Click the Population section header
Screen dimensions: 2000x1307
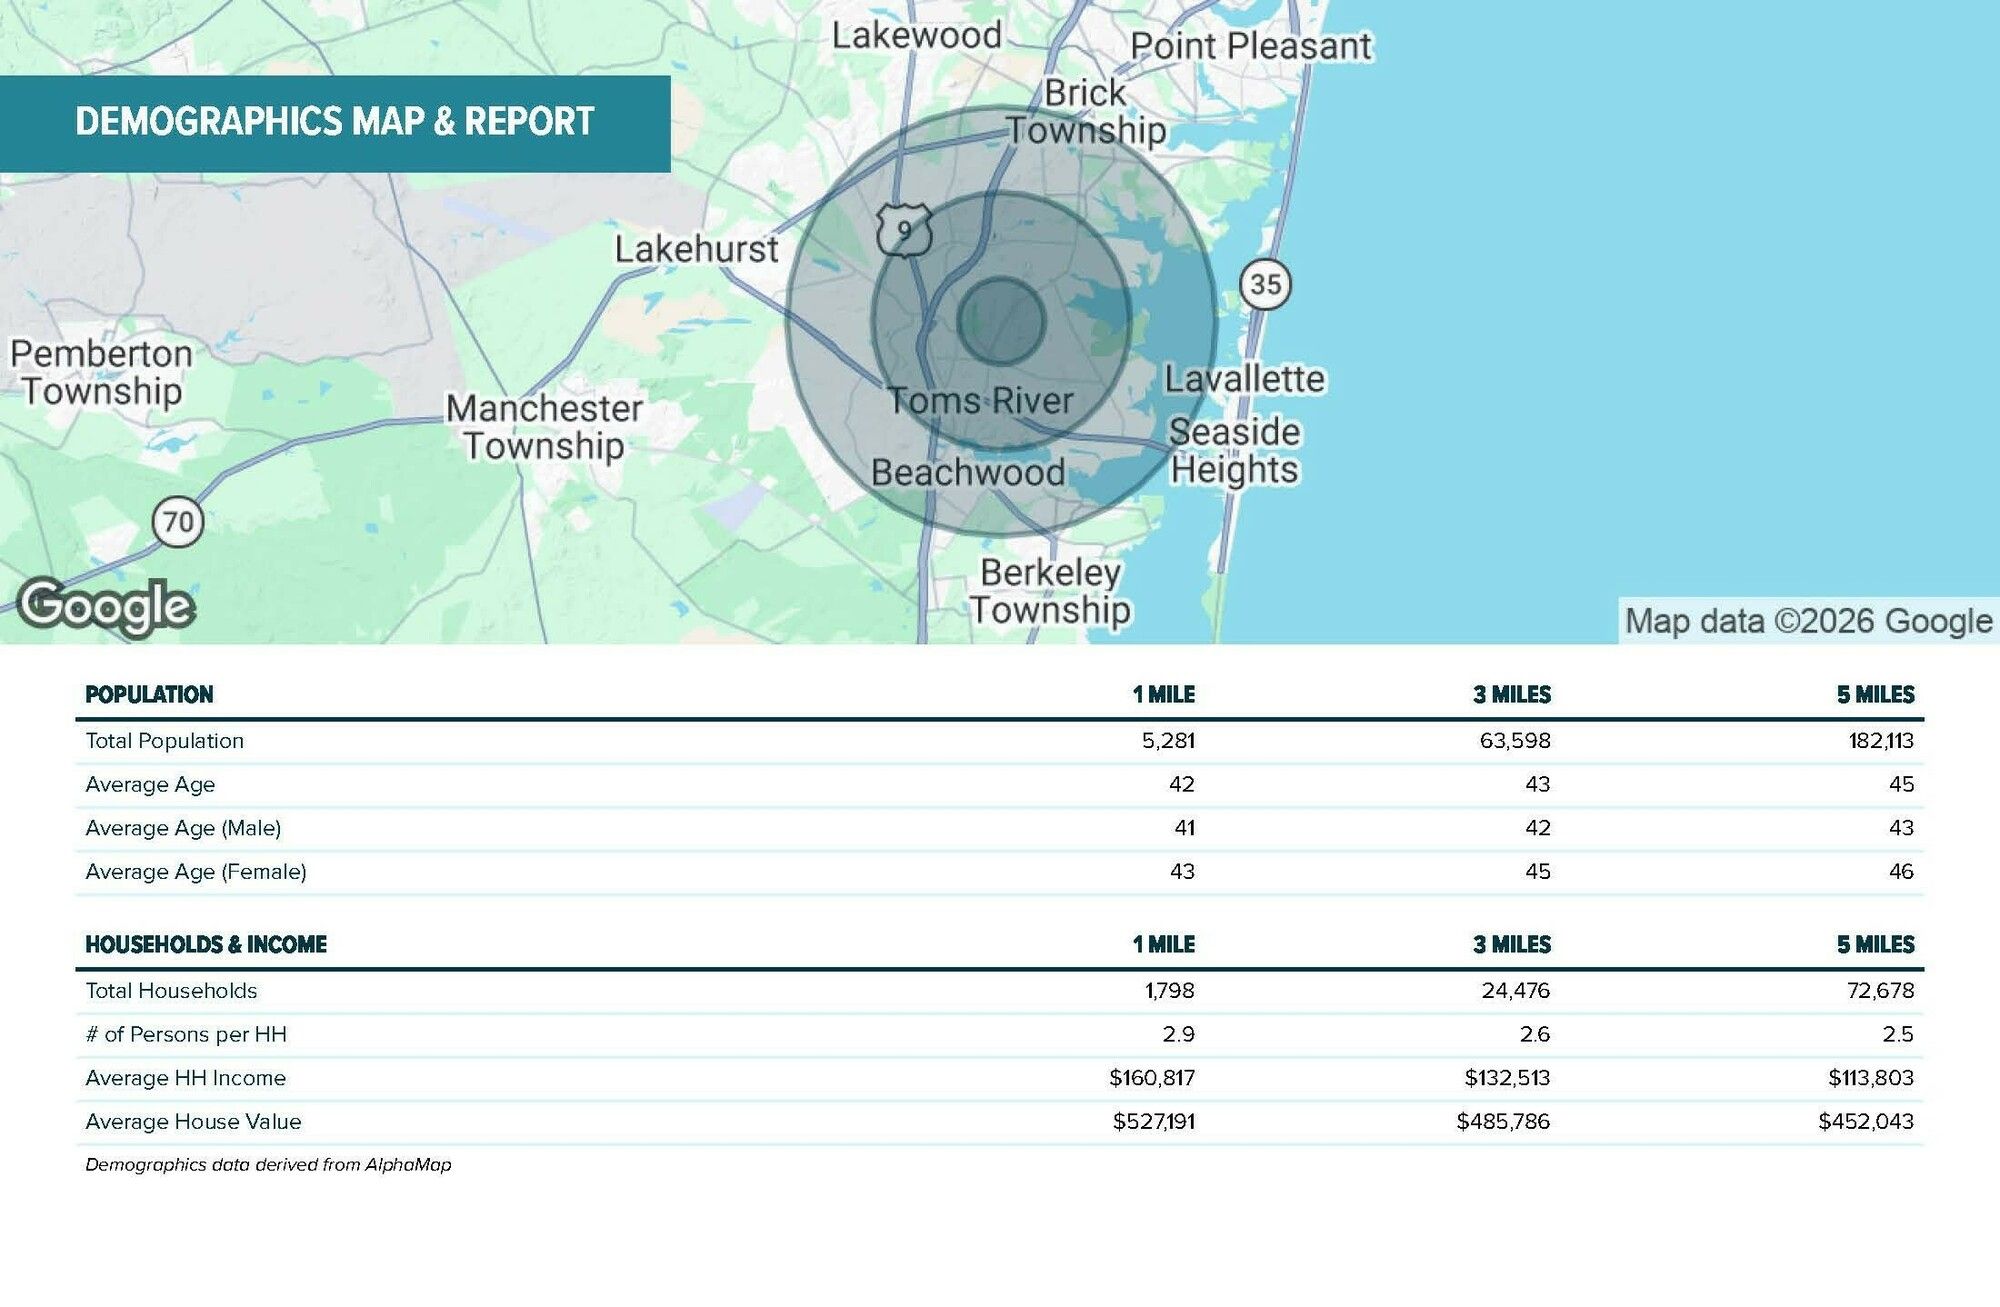click(149, 695)
